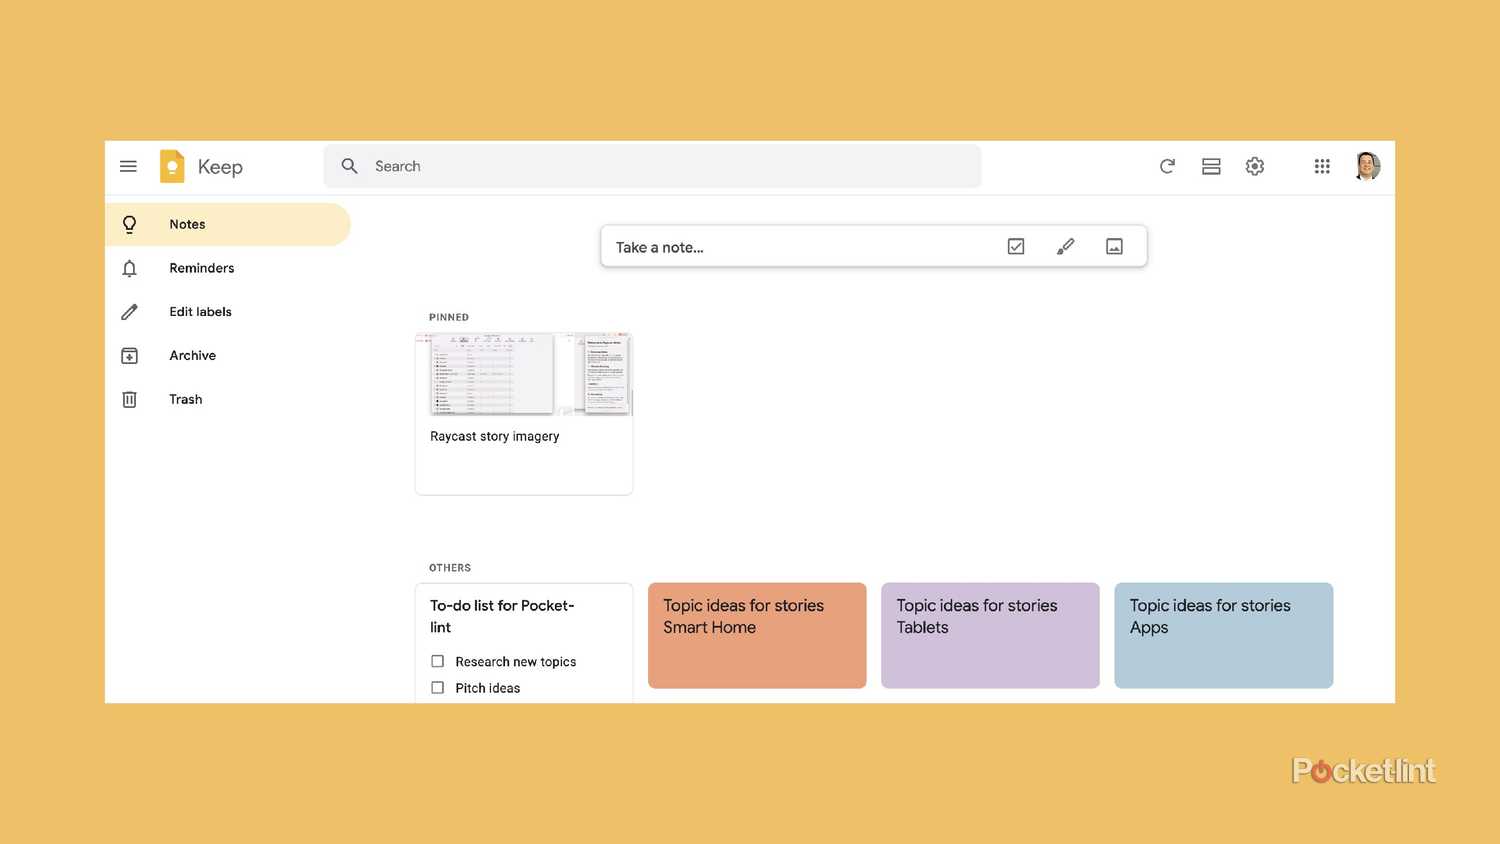This screenshot has width=1500, height=844.
Task: Open the Trash
Action: (x=185, y=398)
